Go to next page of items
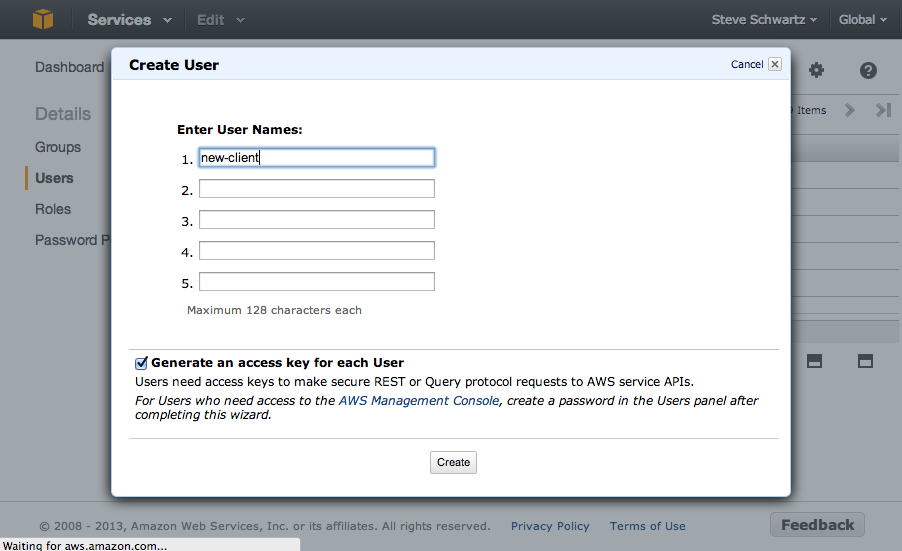This screenshot has height=551, width=902. [x=850, y=110]
